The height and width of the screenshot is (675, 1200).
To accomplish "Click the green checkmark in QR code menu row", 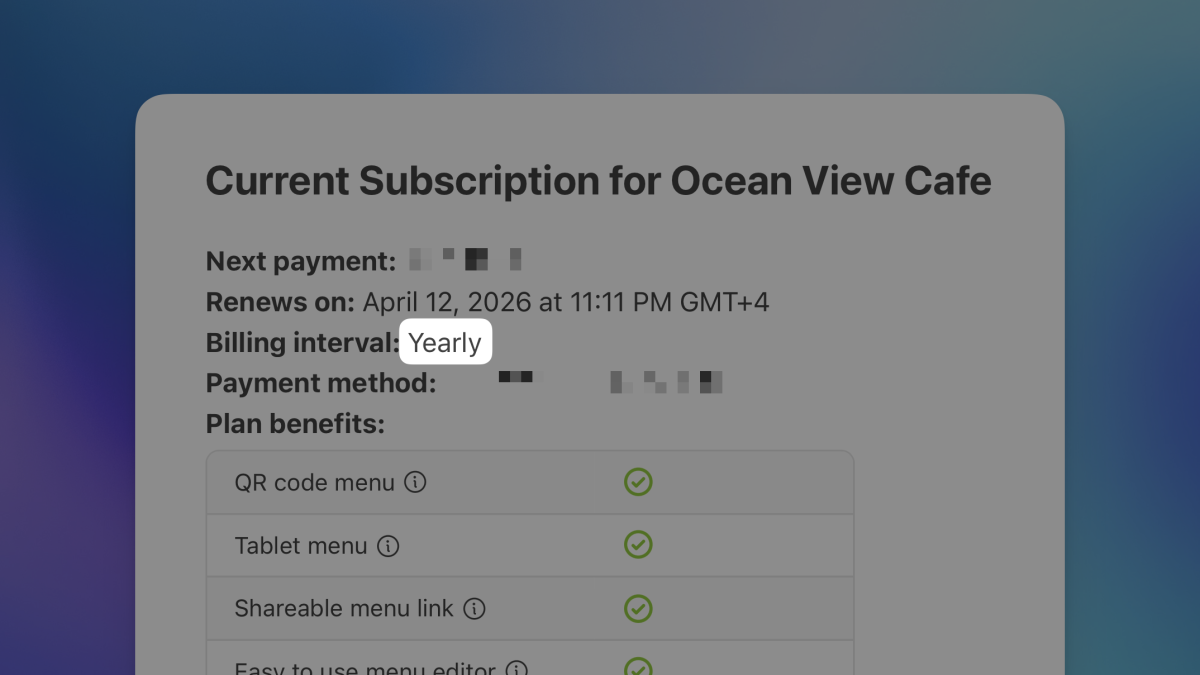I will coord(638,482).
